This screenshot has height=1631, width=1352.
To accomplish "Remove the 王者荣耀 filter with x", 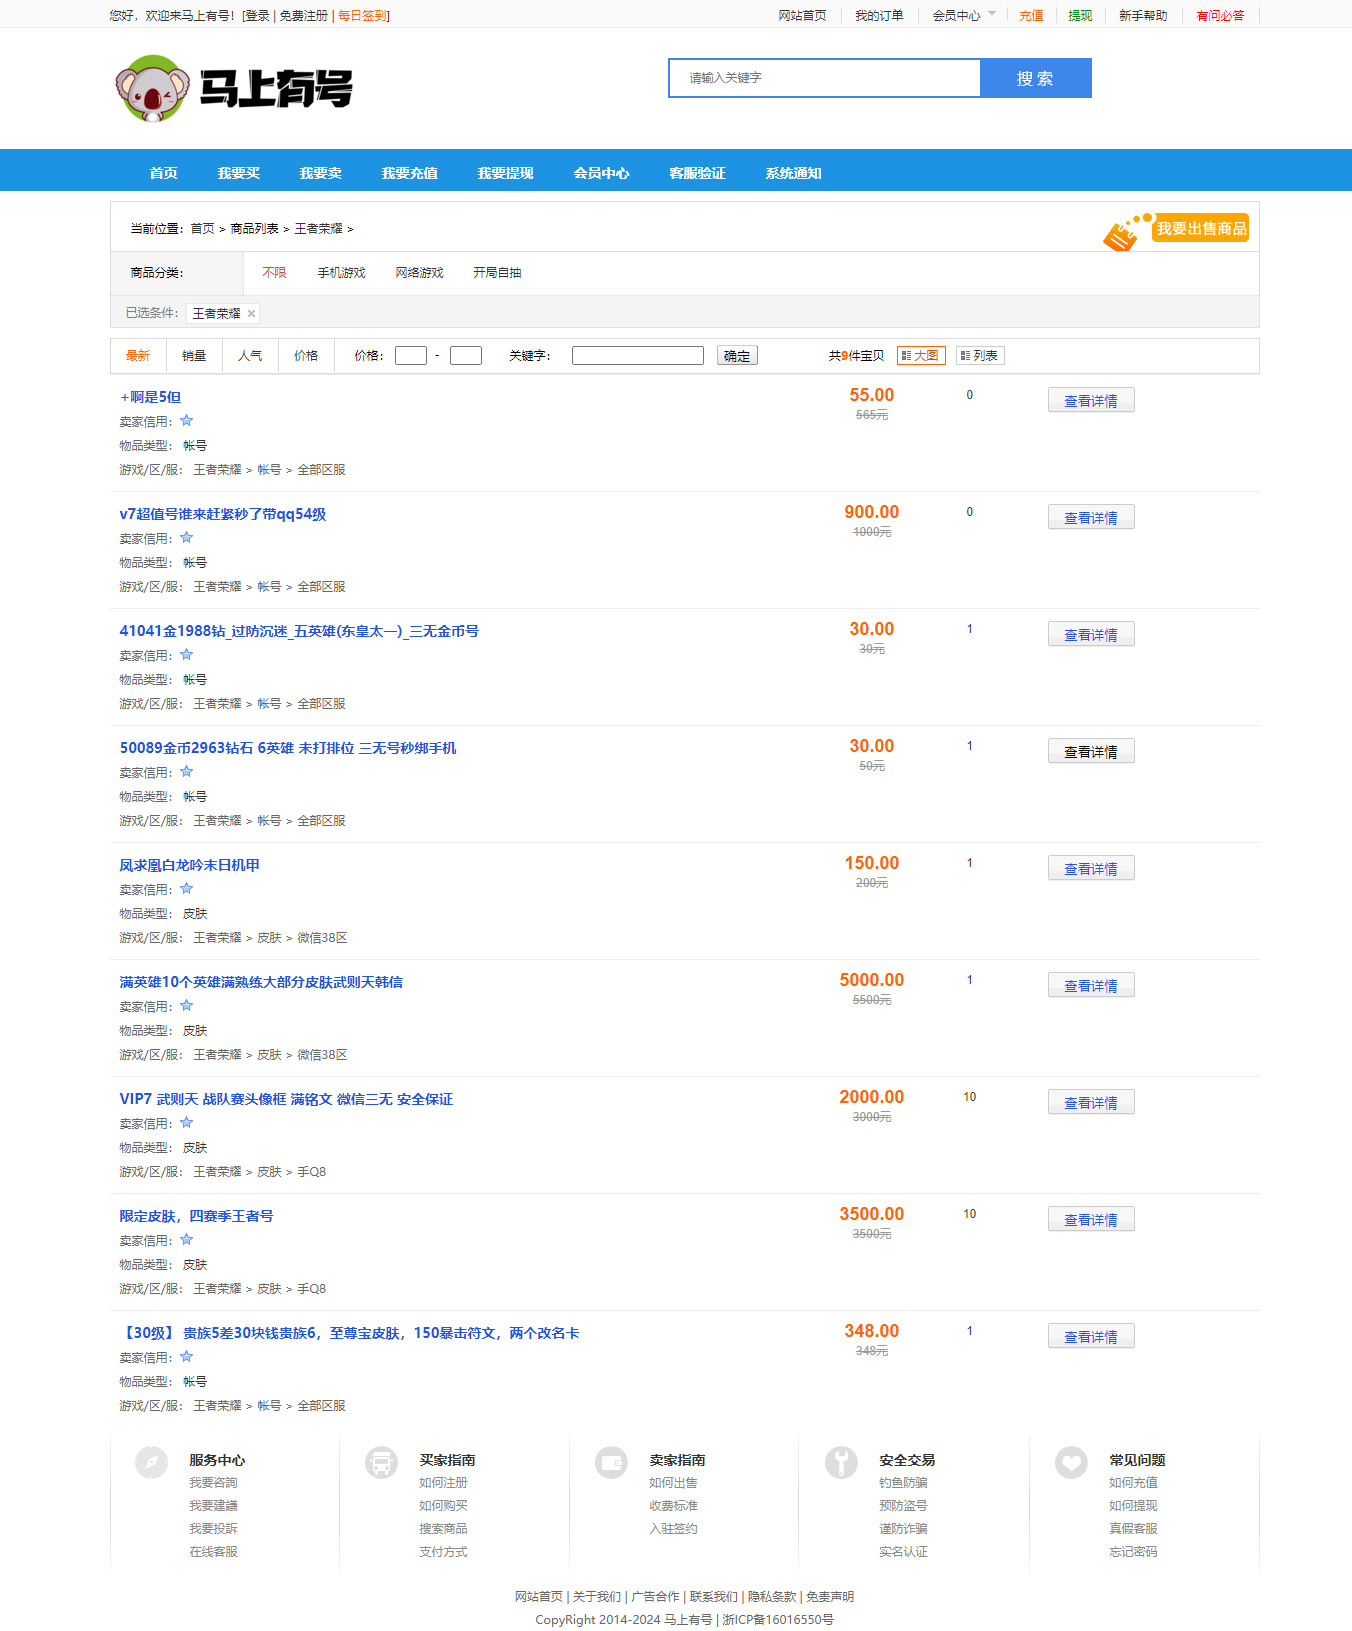I will (252, 314).
